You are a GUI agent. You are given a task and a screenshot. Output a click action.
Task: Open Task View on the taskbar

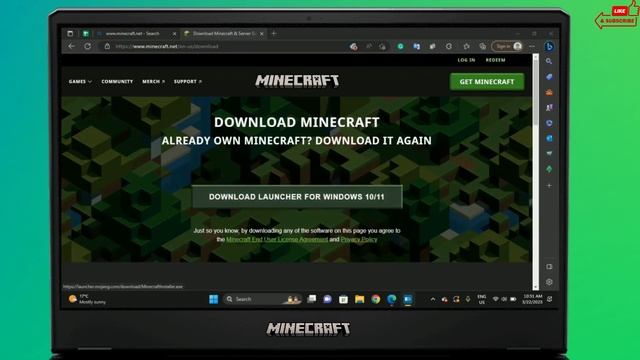pyautogui.click(x=311, y=299)
